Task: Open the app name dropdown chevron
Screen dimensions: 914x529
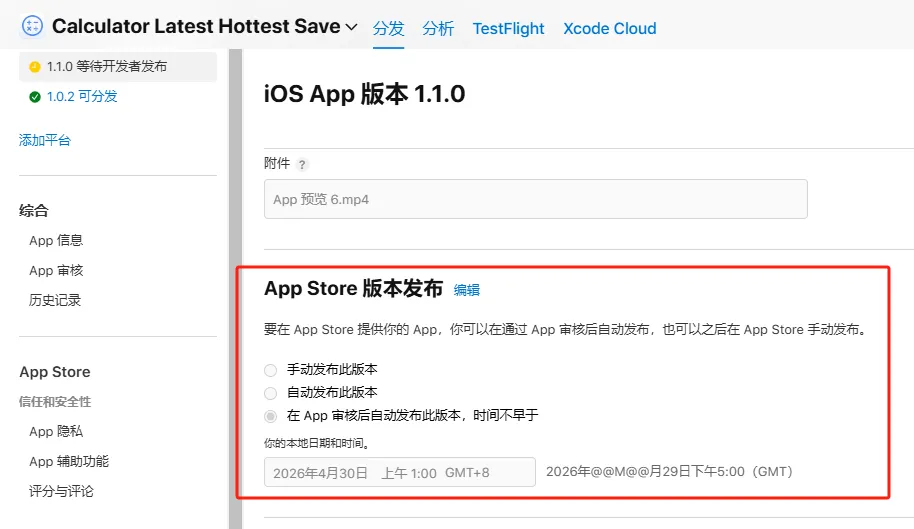Action: tap(351, 27)
